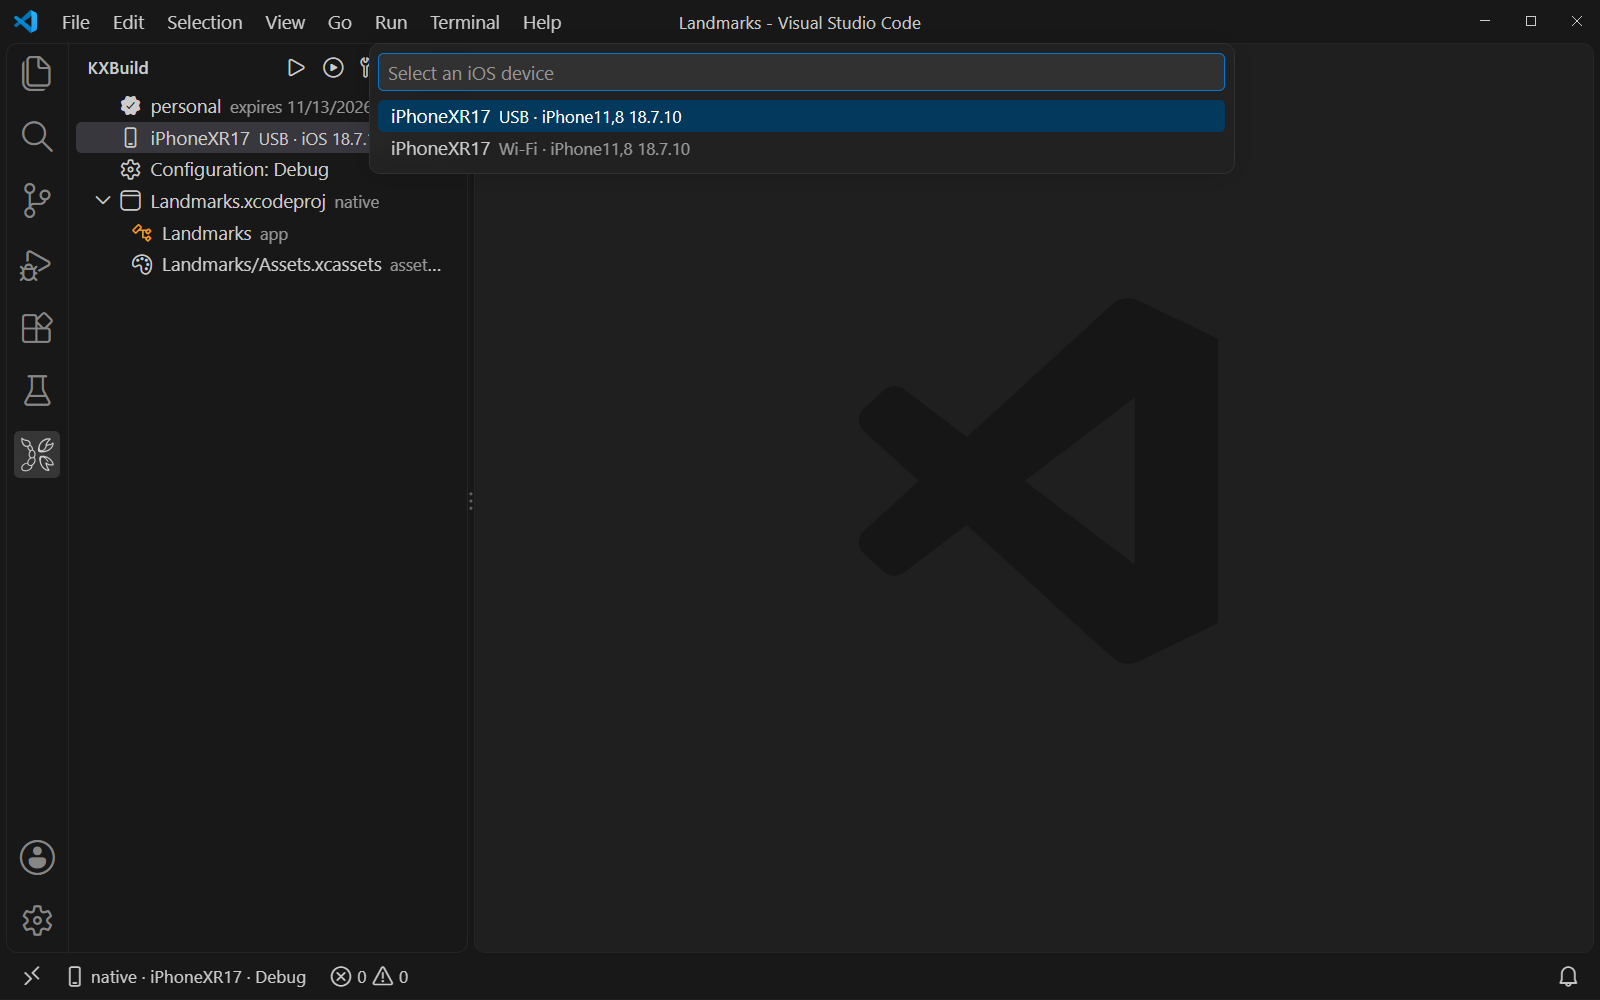Open the Extensions view

coord(37,328)
